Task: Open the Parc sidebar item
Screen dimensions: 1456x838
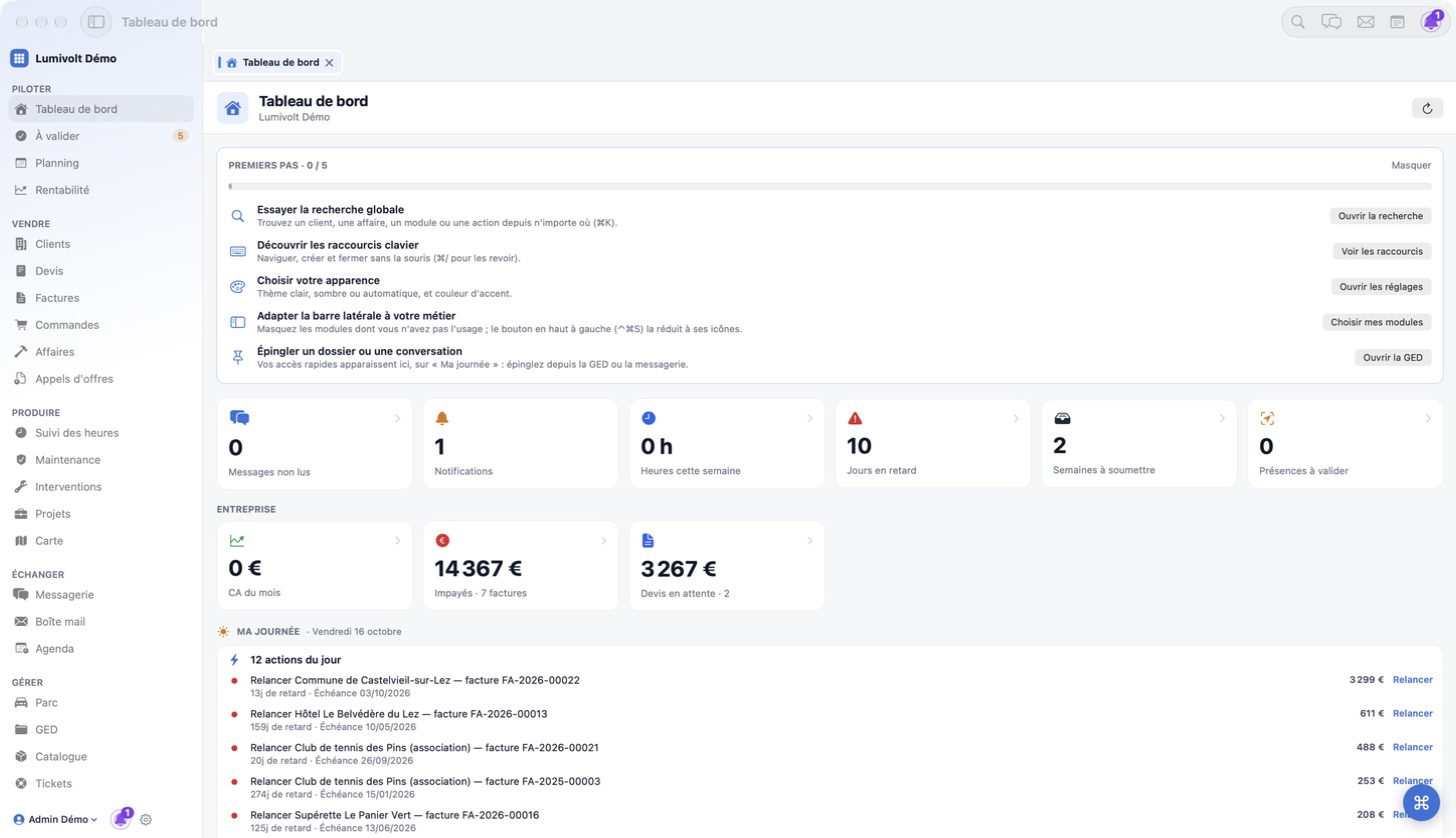Action: tap(100, 703)
